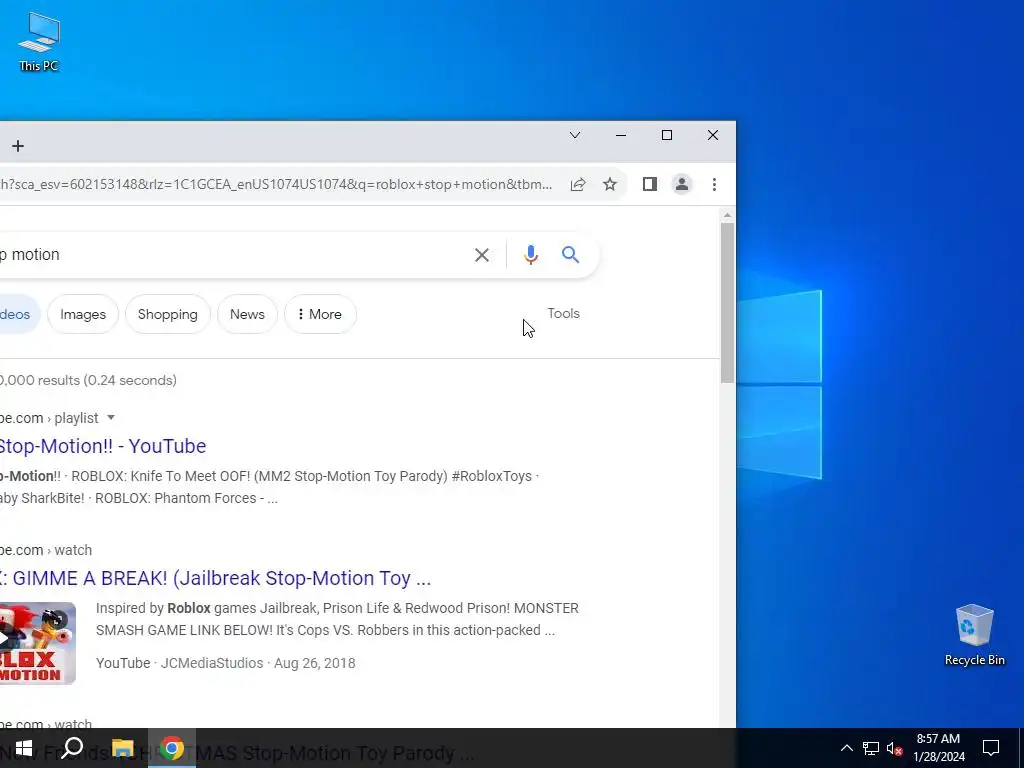This screenshot has width=1024, height=768.
Task: Open File Explorer from taskbar
Action: pos(122,748)
